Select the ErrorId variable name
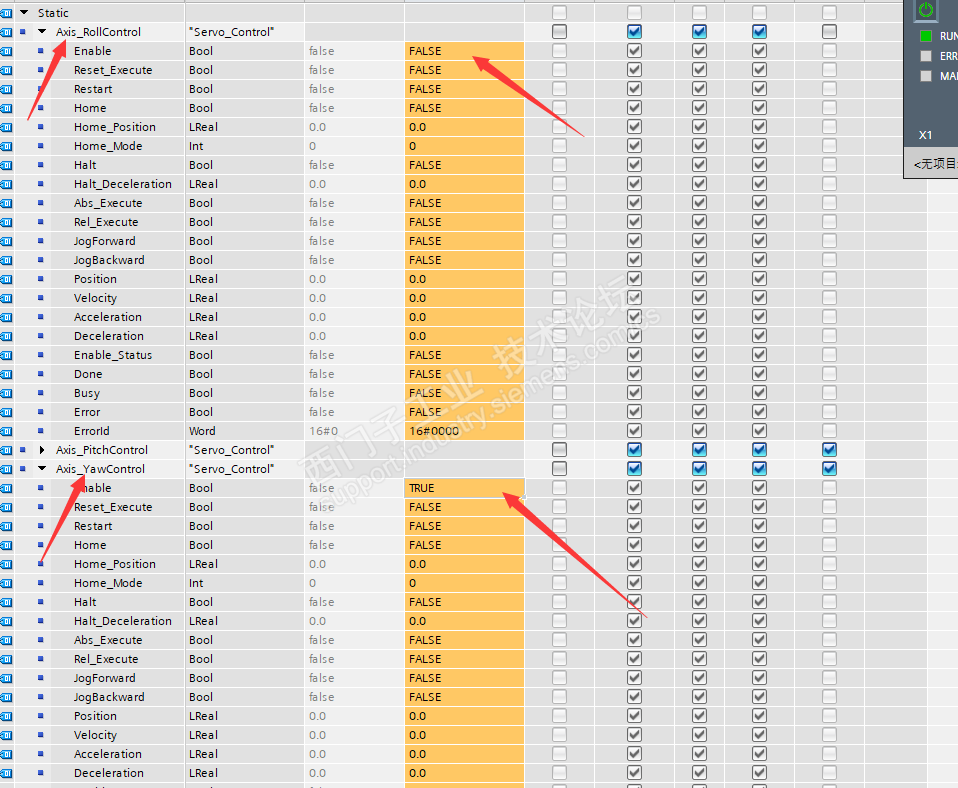Image resolution: width=958 pixels, height=788 pixels. (x=92, y=431)
